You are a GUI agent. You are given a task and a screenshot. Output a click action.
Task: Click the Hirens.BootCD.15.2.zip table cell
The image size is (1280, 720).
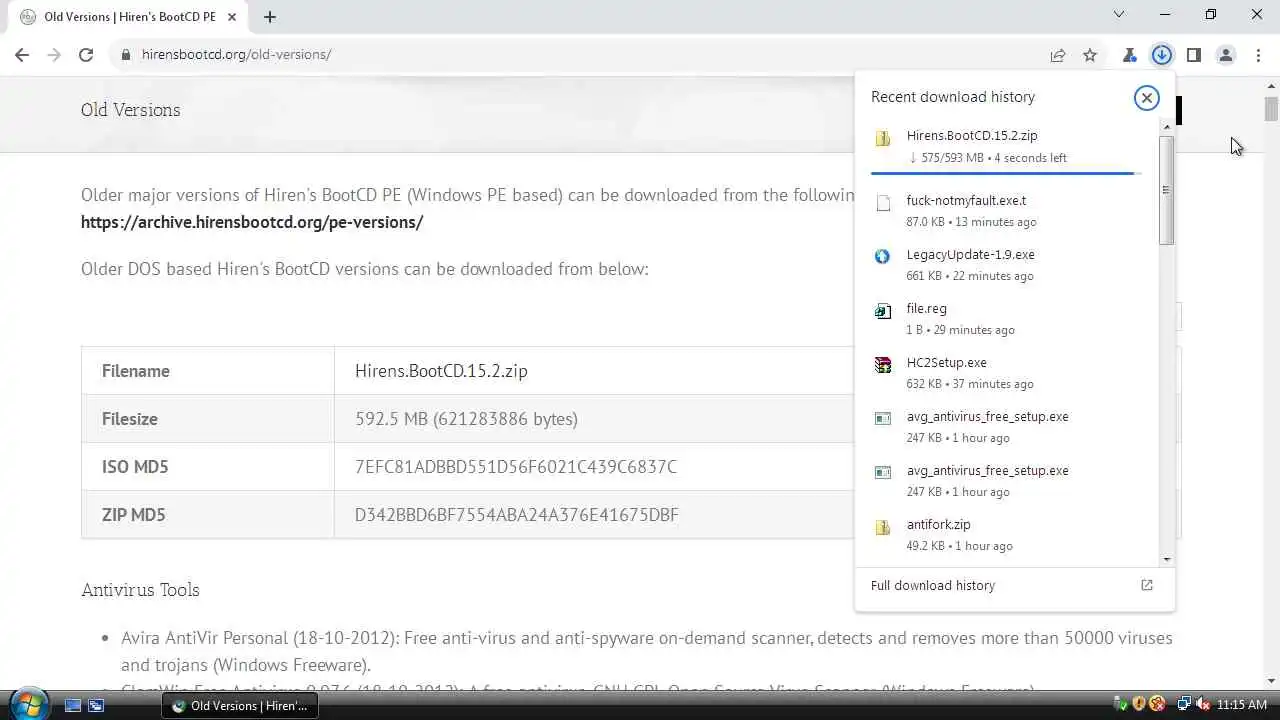(x=441, y=371)
